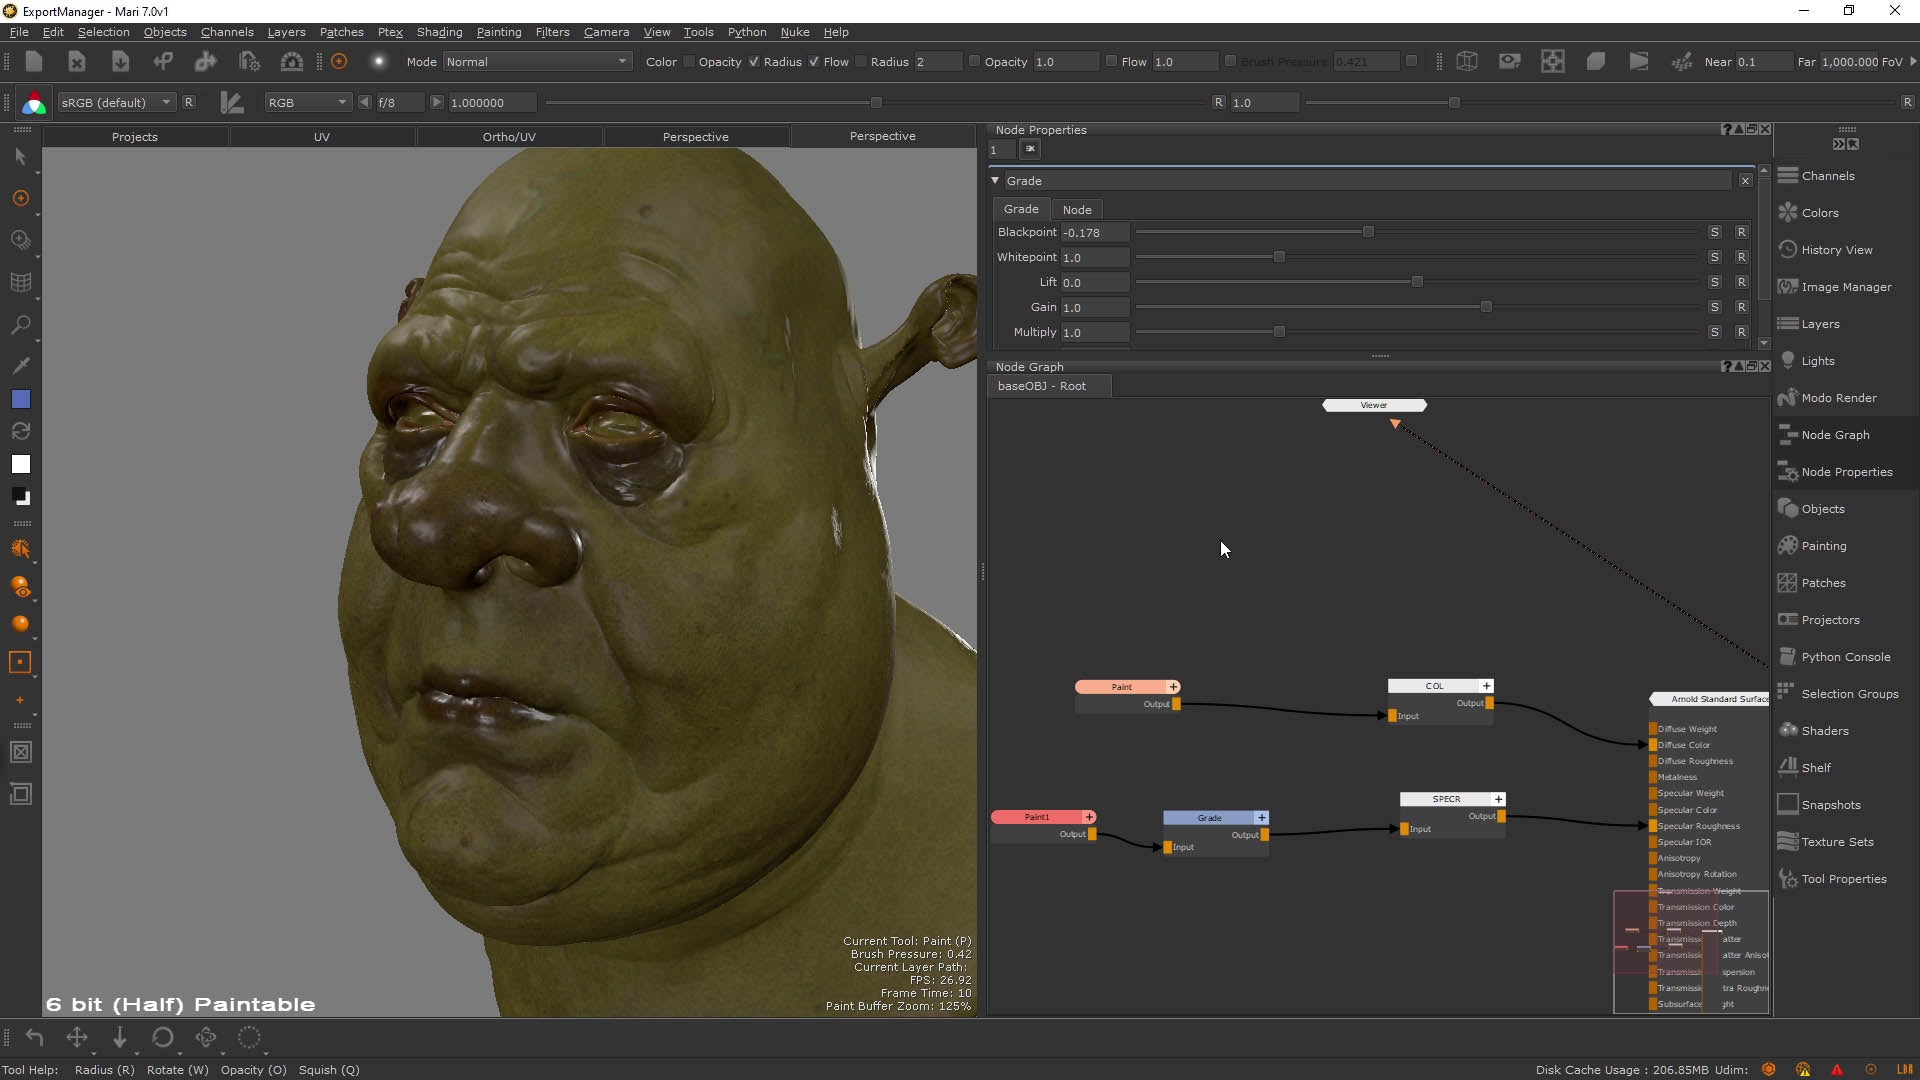Collapse the Grade properties section triangle
Viewport: 1920px width, 1080px height.
(995, 181)
